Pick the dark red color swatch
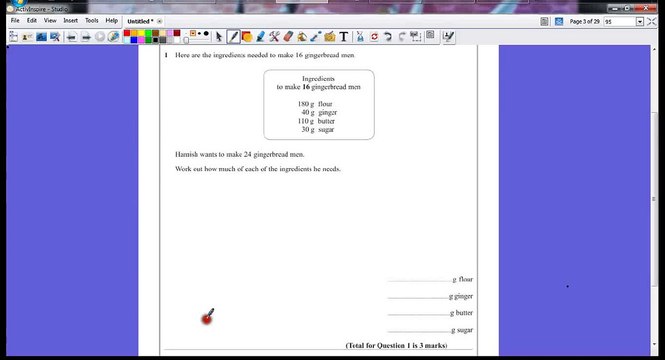The width and height of the screenshot is (665, 360). pos(177,33)
